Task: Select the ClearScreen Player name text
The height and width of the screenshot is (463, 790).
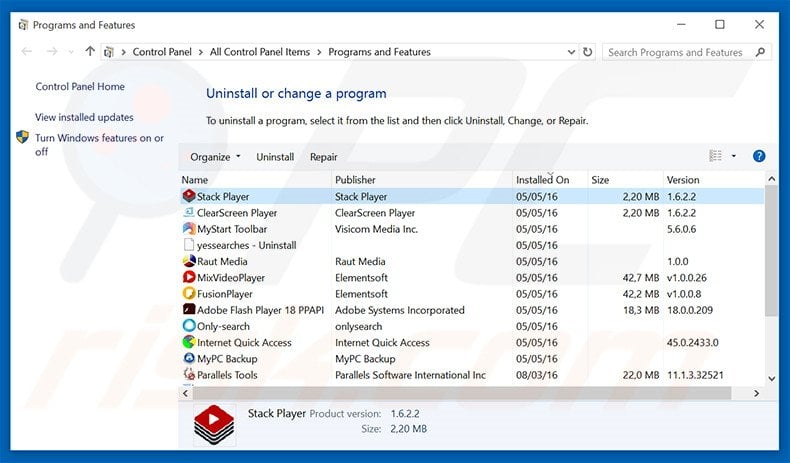Action: click(x=237, y=213)
